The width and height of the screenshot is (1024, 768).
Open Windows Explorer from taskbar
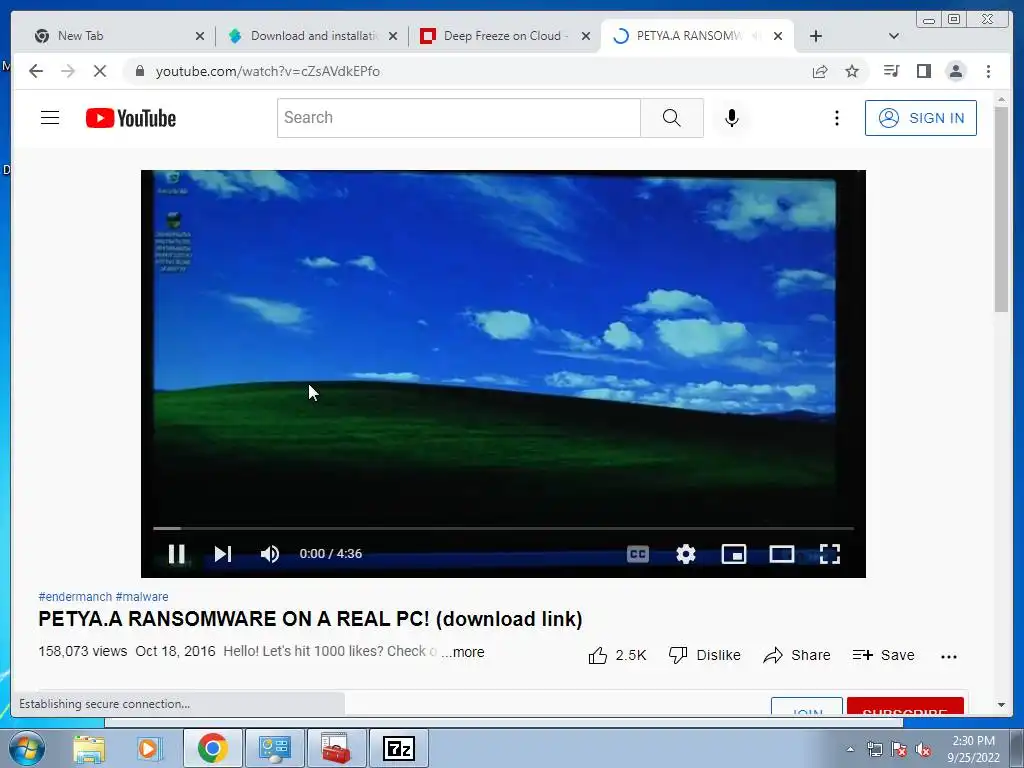click(89, 748)
